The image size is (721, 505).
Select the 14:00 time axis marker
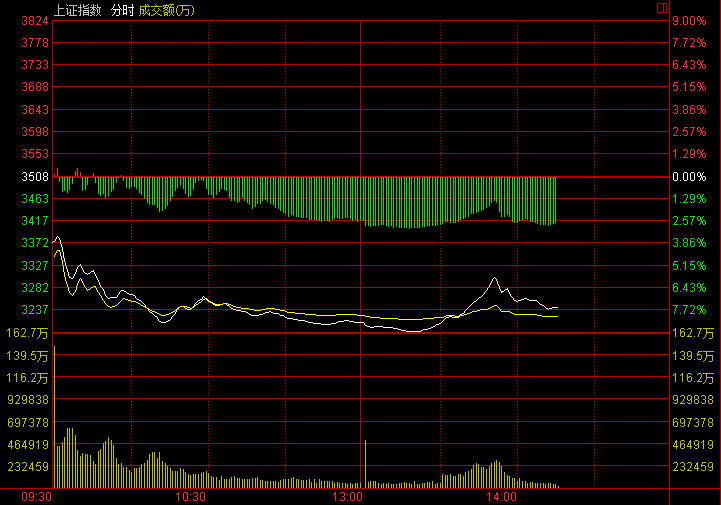[x=501, y=496]
